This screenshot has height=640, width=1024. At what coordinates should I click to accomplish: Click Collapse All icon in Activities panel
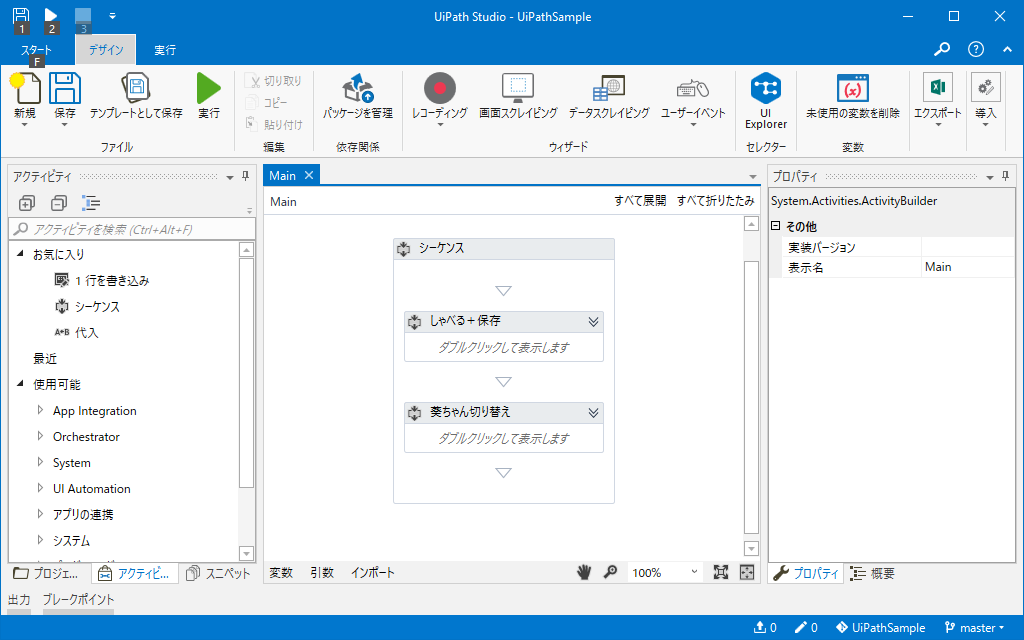point(59,203)
